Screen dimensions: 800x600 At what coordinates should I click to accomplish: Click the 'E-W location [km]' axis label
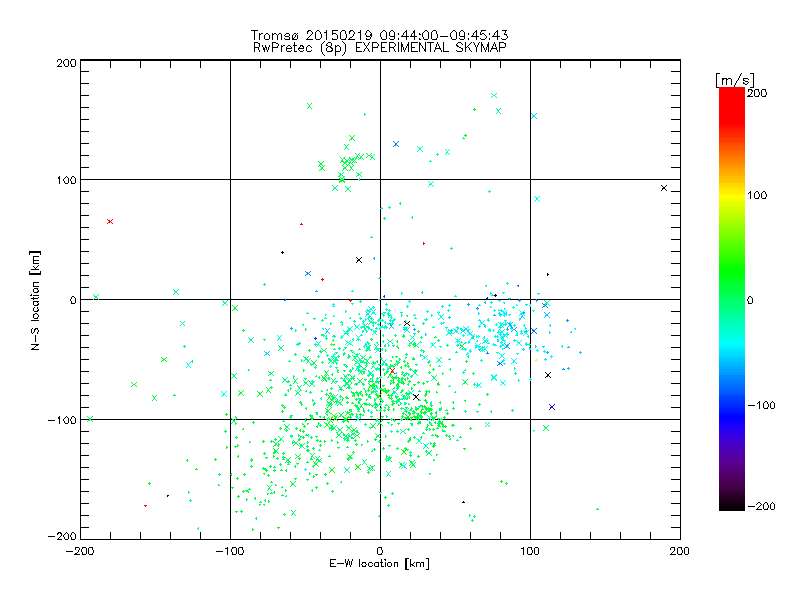[x=379, y=564]
